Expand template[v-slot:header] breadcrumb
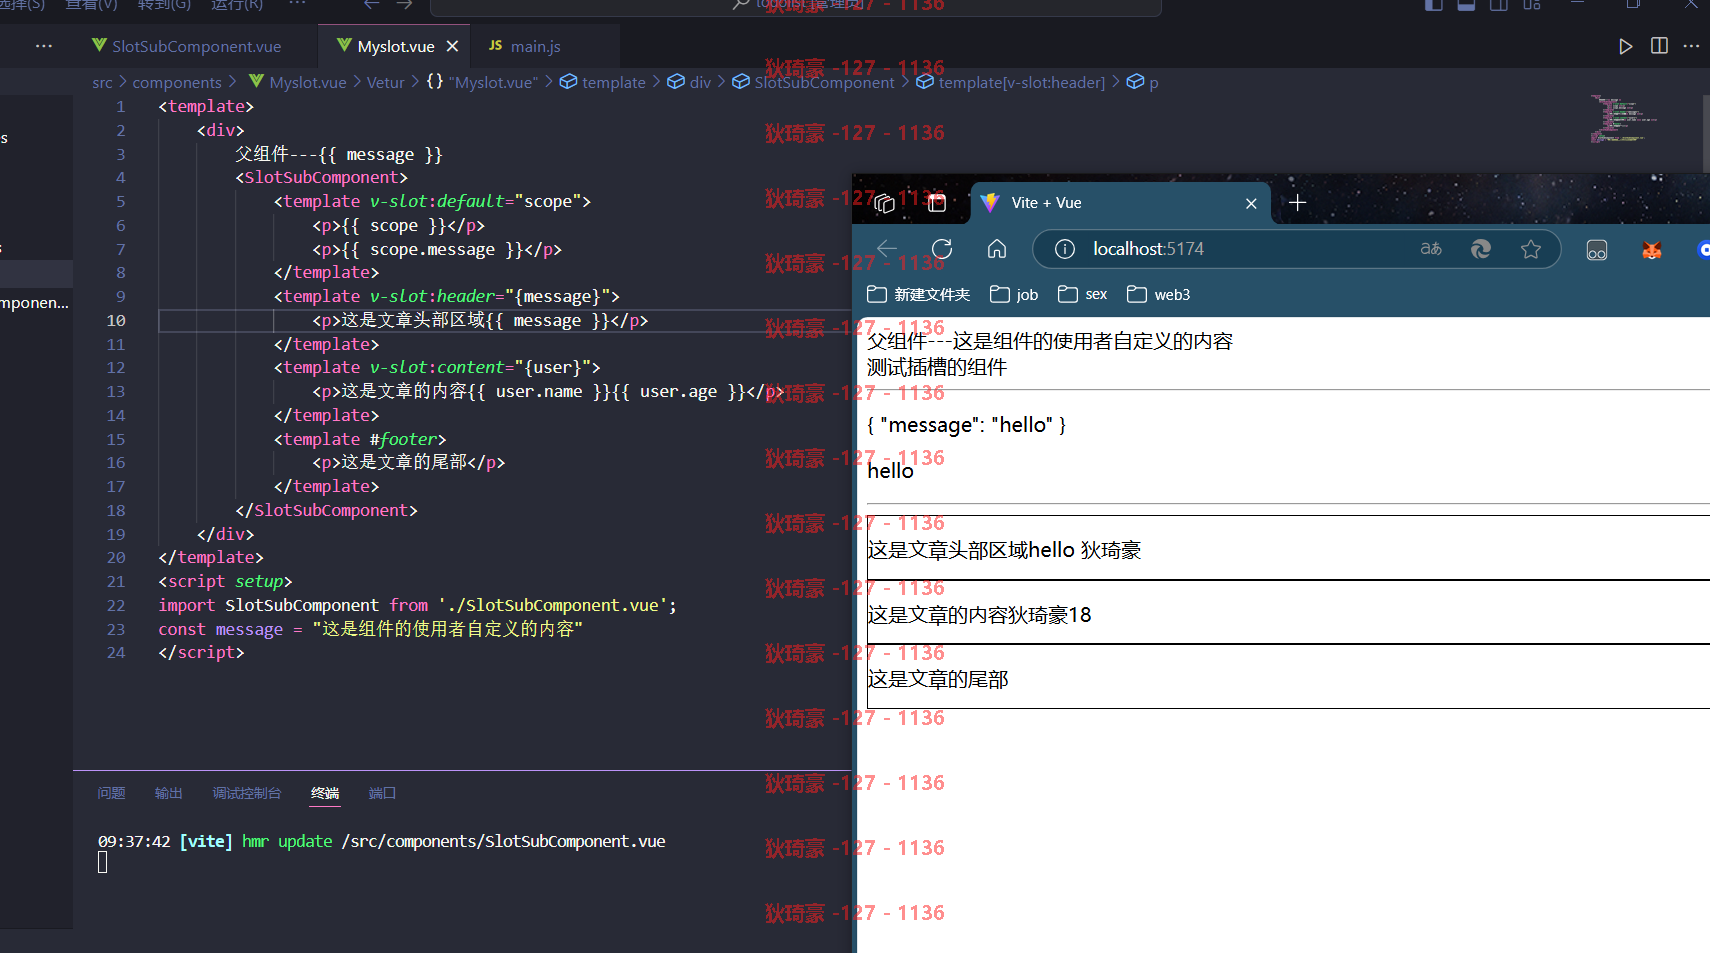This screenshot has width=1710, height=953. (x=1010, y=82)
